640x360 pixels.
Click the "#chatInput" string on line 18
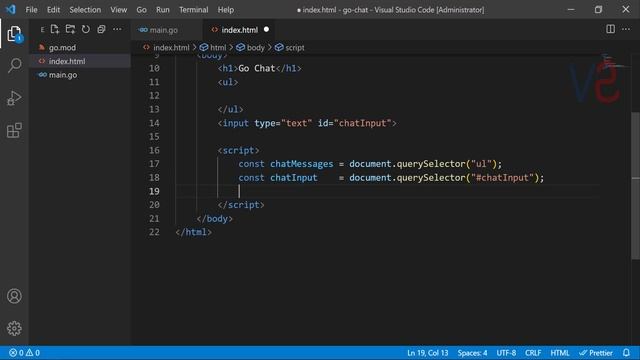(x=502, y=178)
